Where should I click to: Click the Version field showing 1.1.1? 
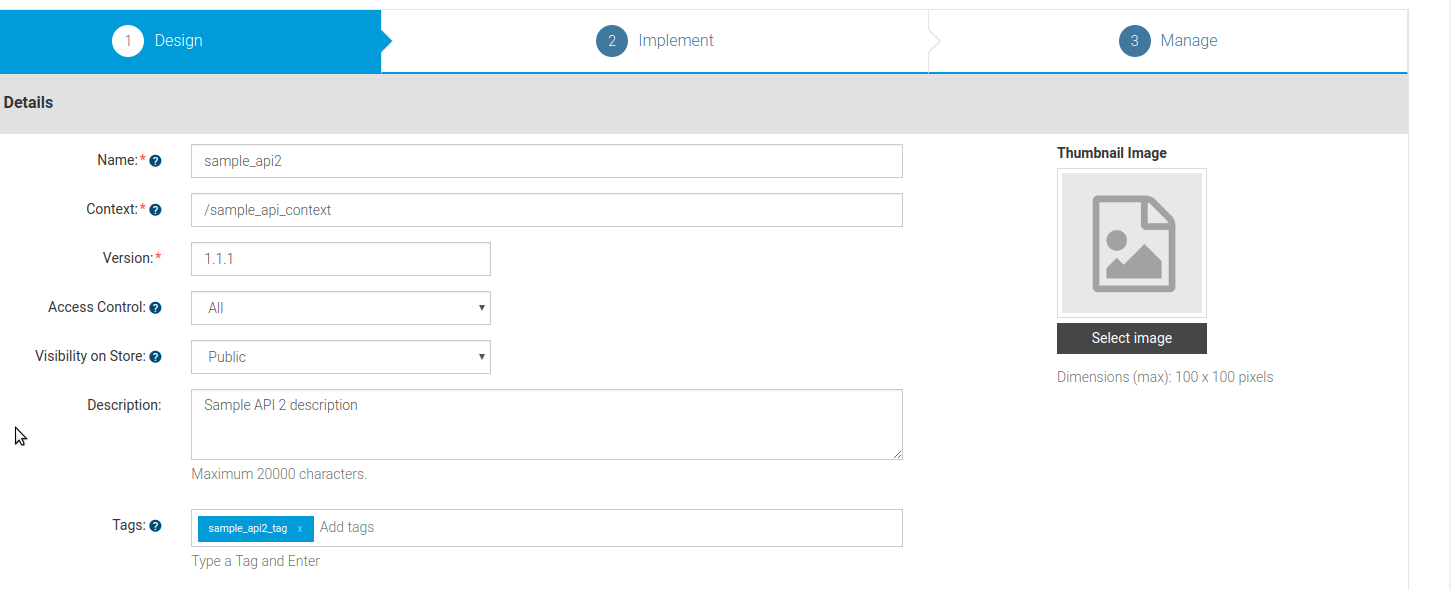[x=340, y=259]
